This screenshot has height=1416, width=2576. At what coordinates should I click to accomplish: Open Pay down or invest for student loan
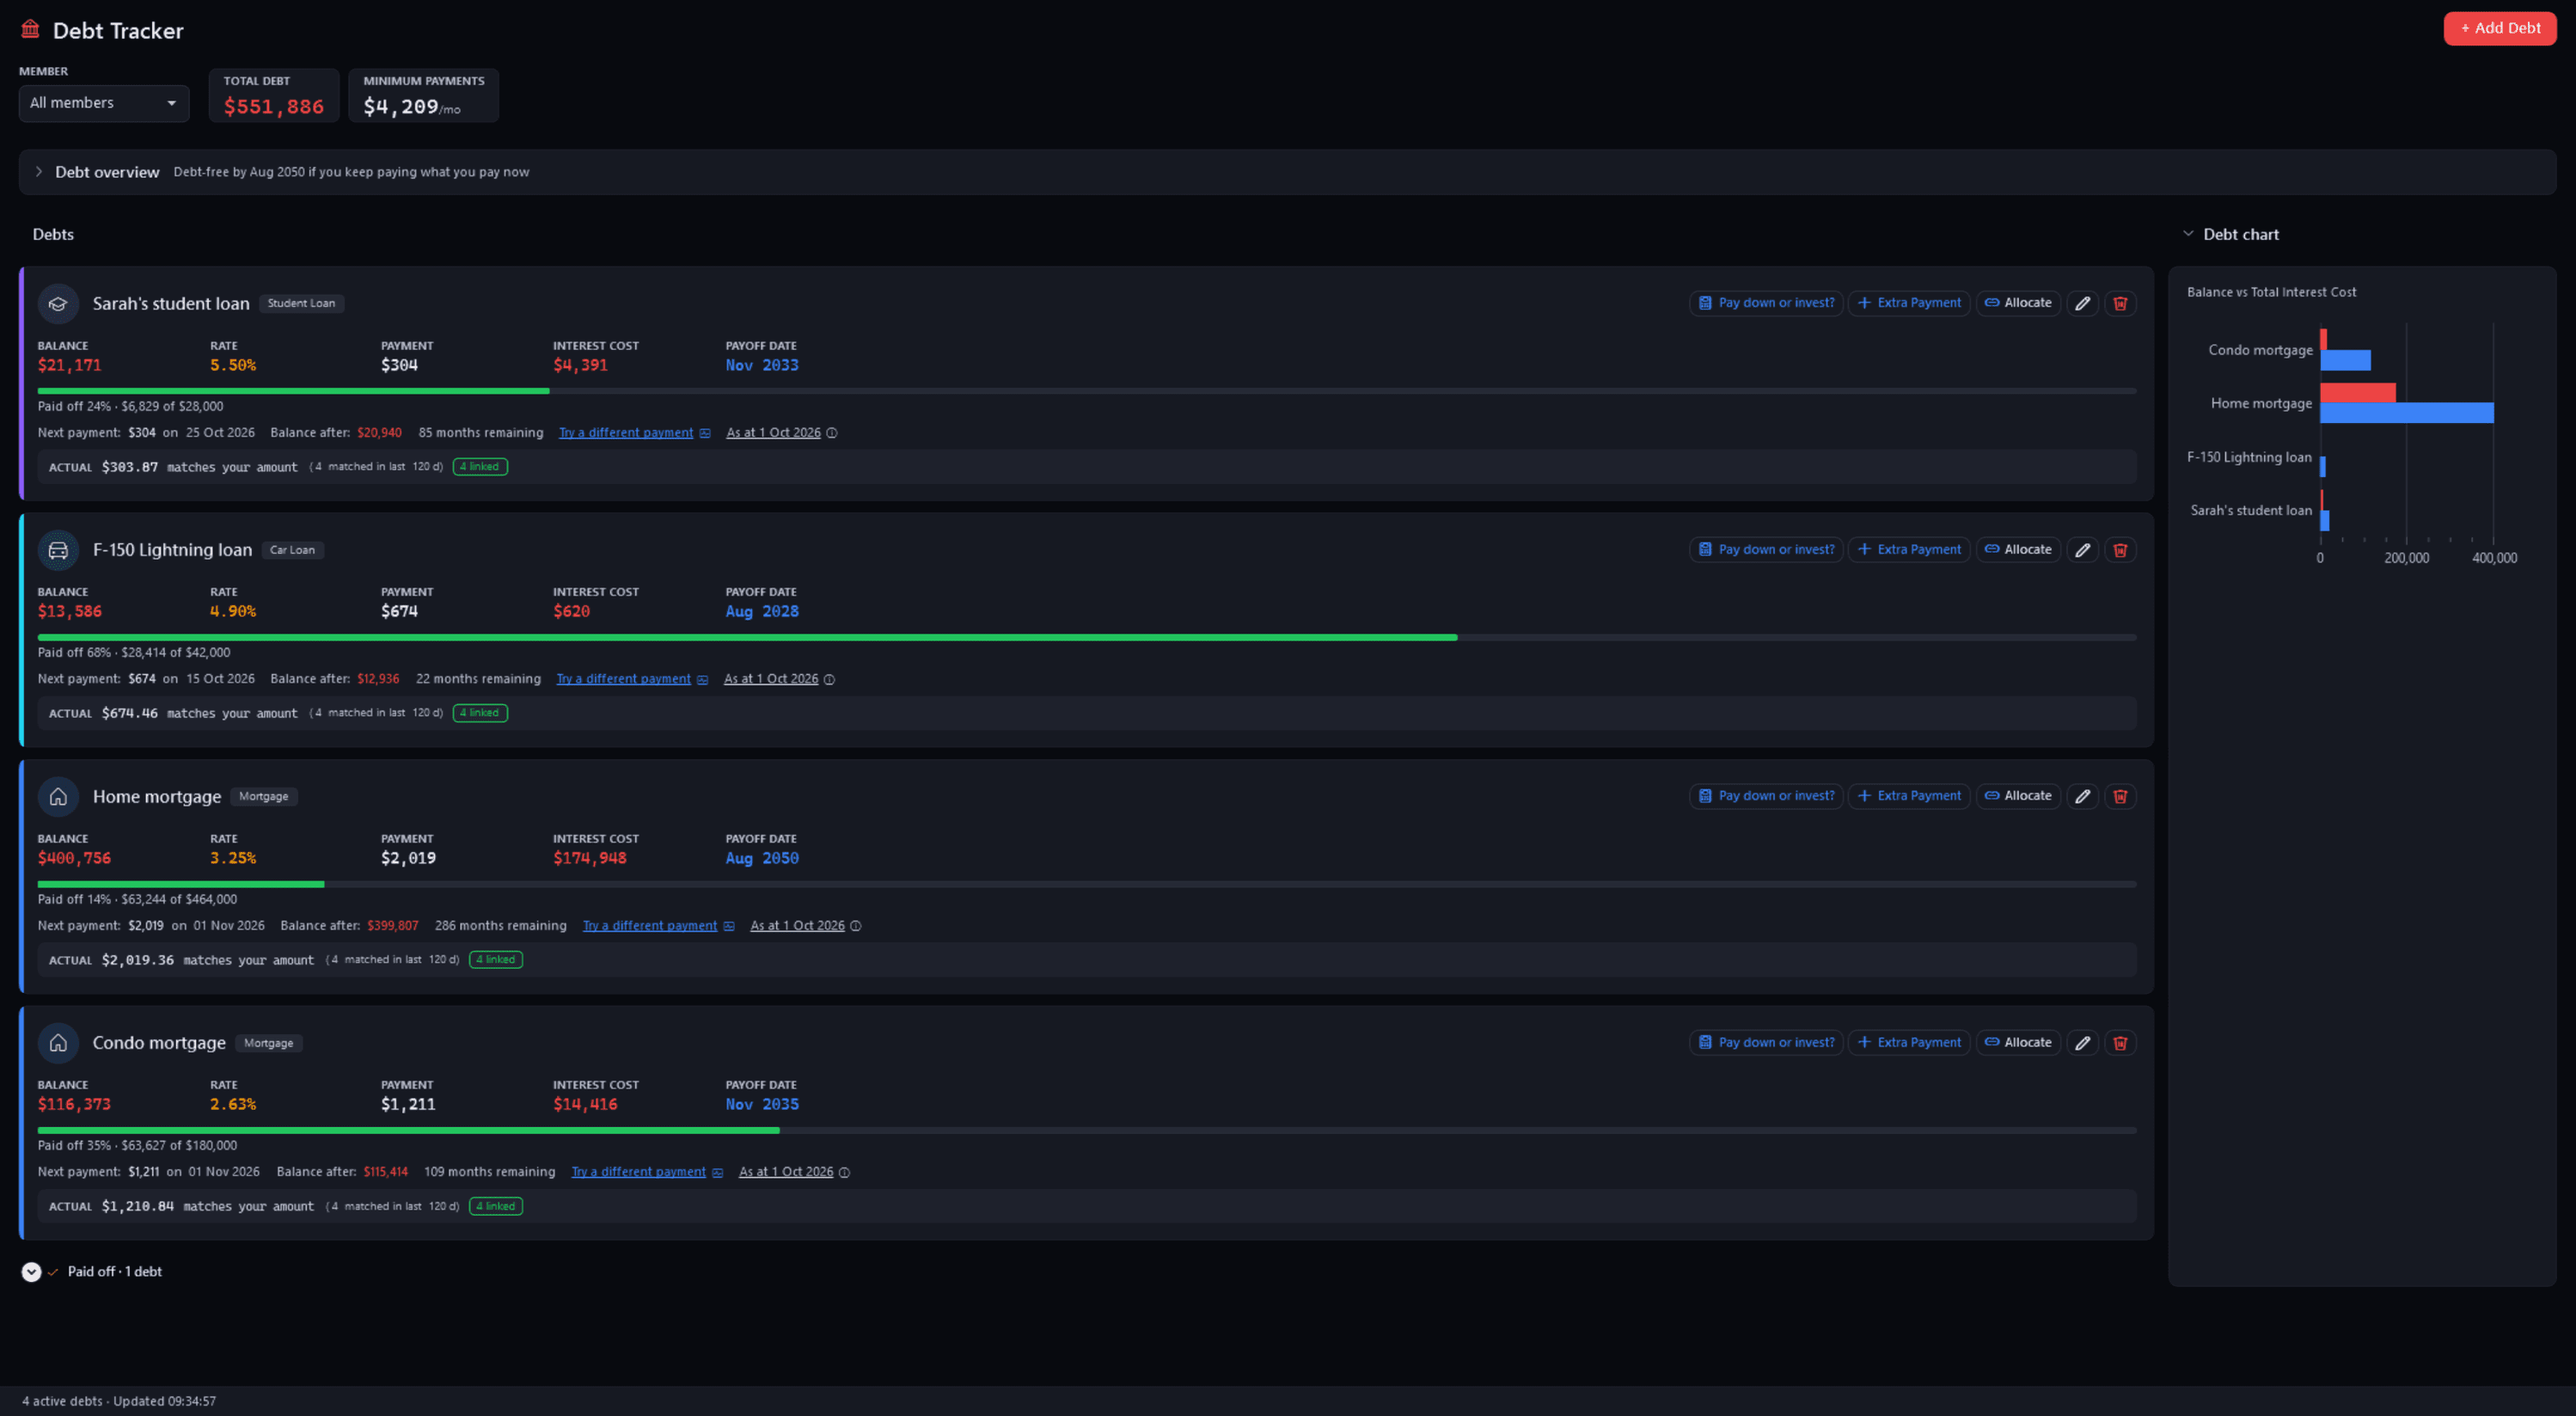[1766, 303]
